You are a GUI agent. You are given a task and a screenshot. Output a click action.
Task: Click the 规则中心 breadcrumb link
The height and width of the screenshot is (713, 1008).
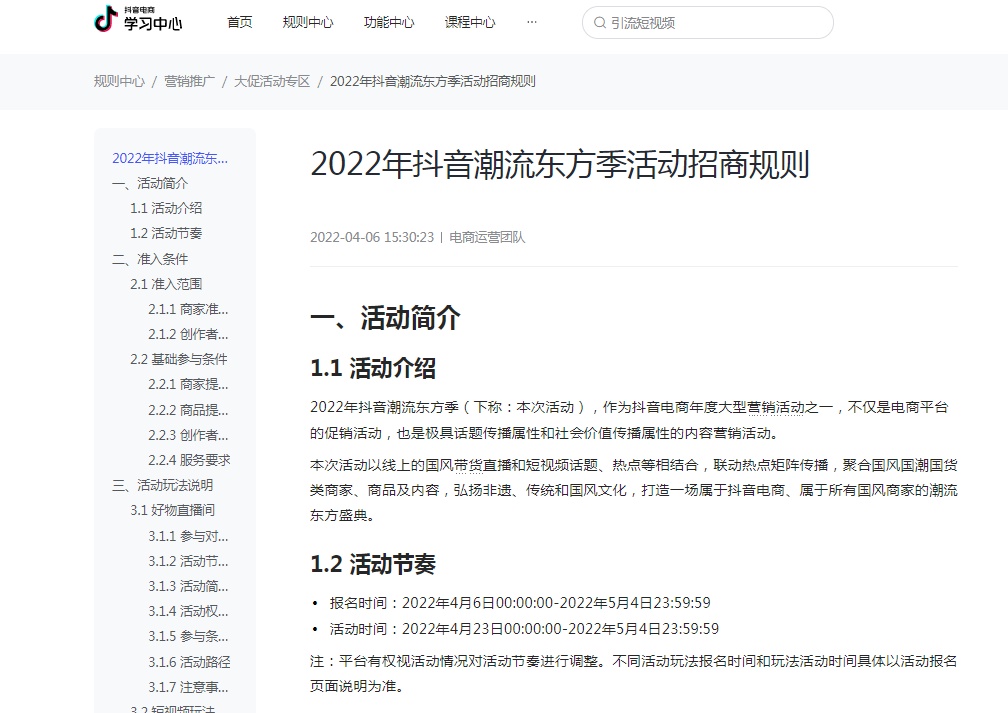(x=120, y=82)
